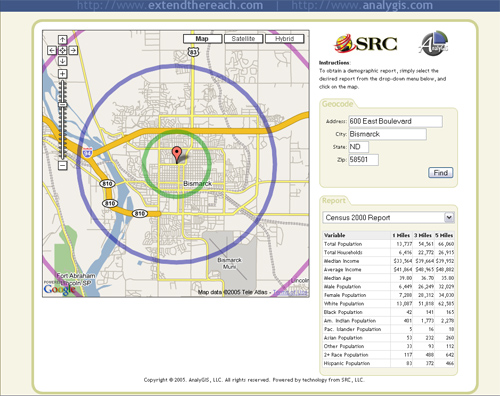500x396 pixels.
Task: Select the Total Population row label
Action: point(343,244)
